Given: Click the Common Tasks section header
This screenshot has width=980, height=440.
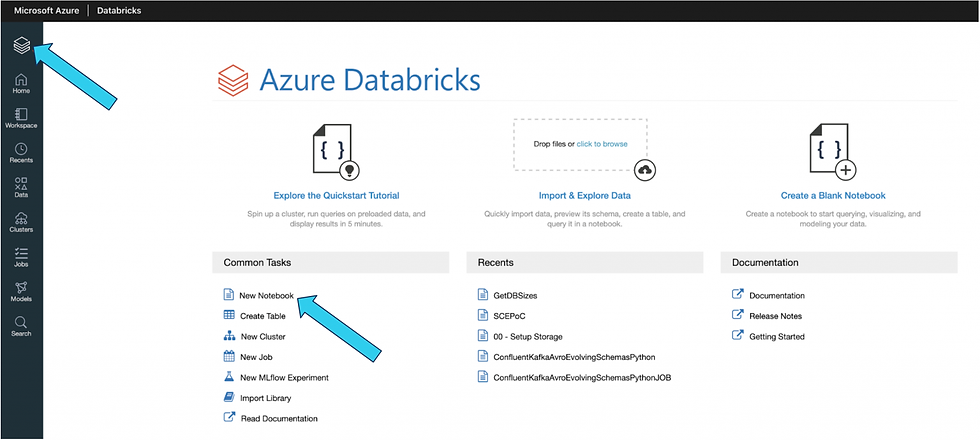Looking at the screenshot, I should click(x=331, y=262).
